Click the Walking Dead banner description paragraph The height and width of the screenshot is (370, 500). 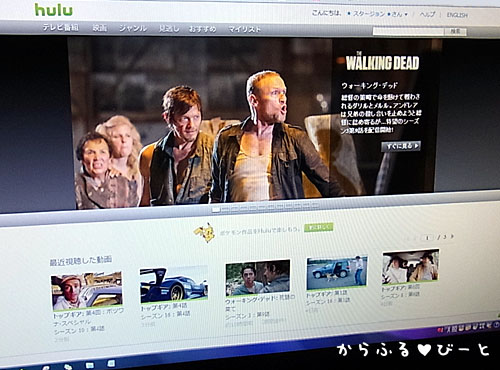coord(381,113)
